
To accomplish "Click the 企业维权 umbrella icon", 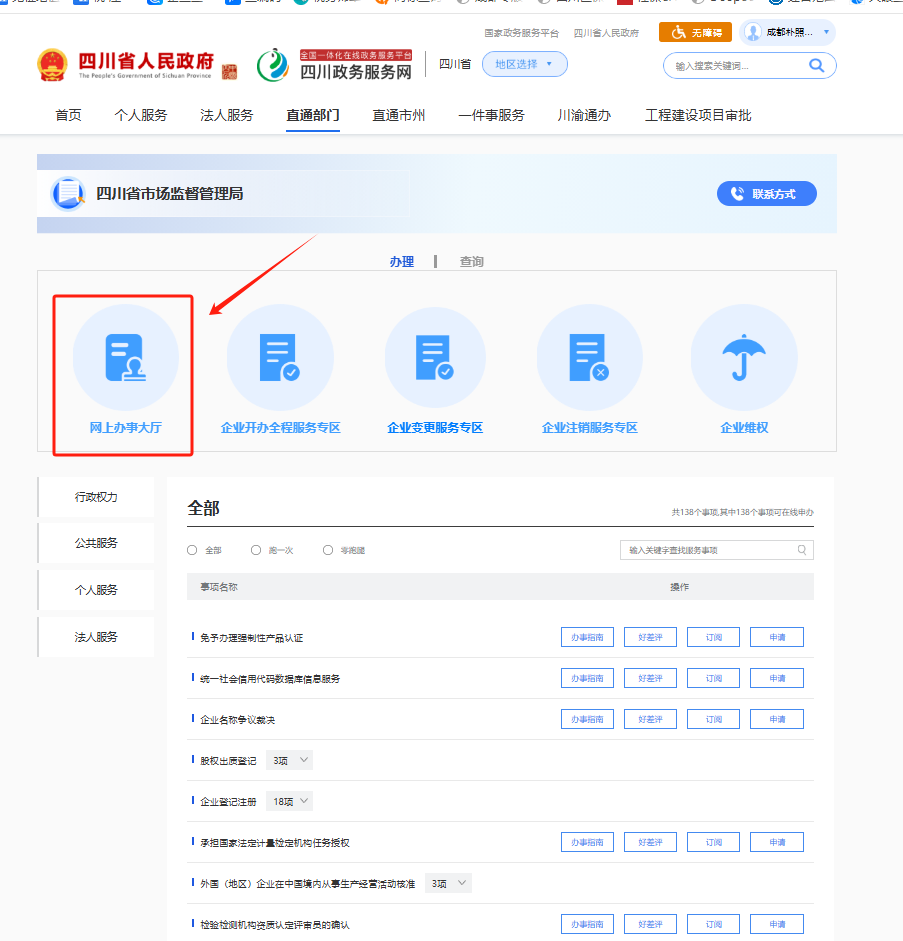I will tap(744, 358).
